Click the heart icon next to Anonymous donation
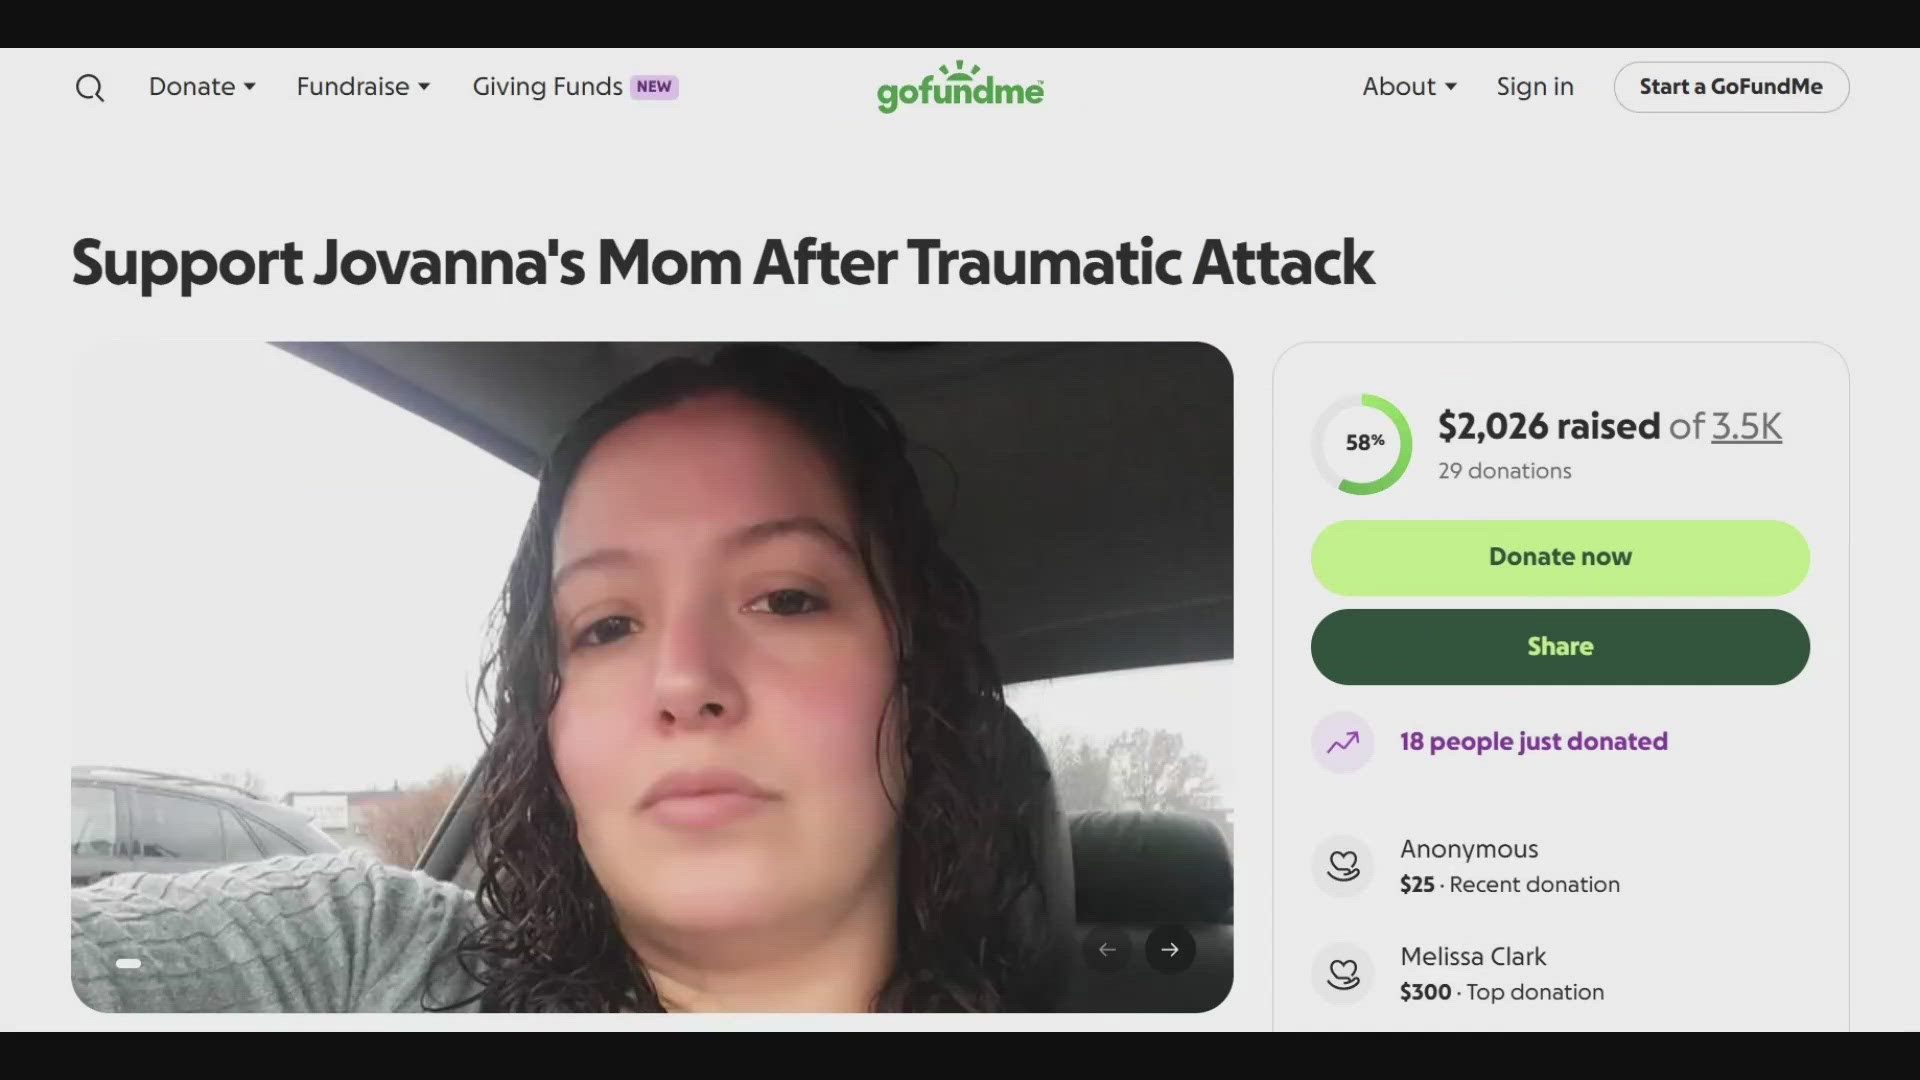The width and height of the screenshot is (1920, 1080). click(1342, 865)
